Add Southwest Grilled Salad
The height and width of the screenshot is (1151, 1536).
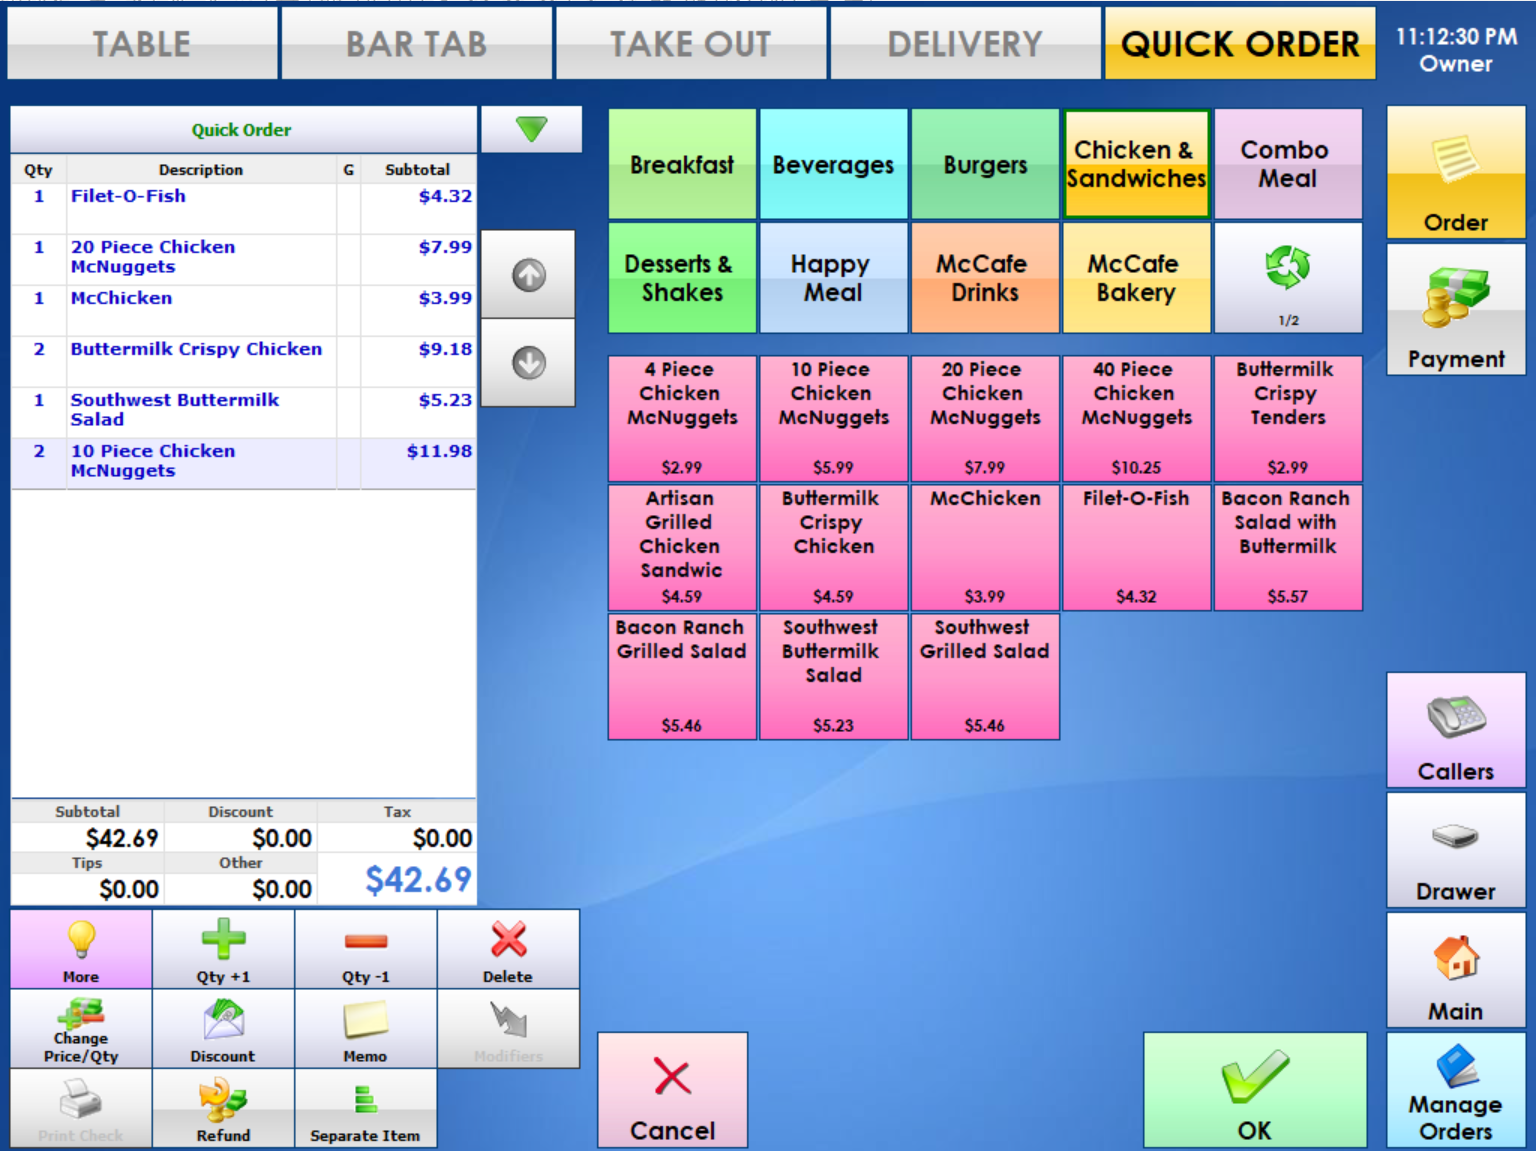point(985,677)
